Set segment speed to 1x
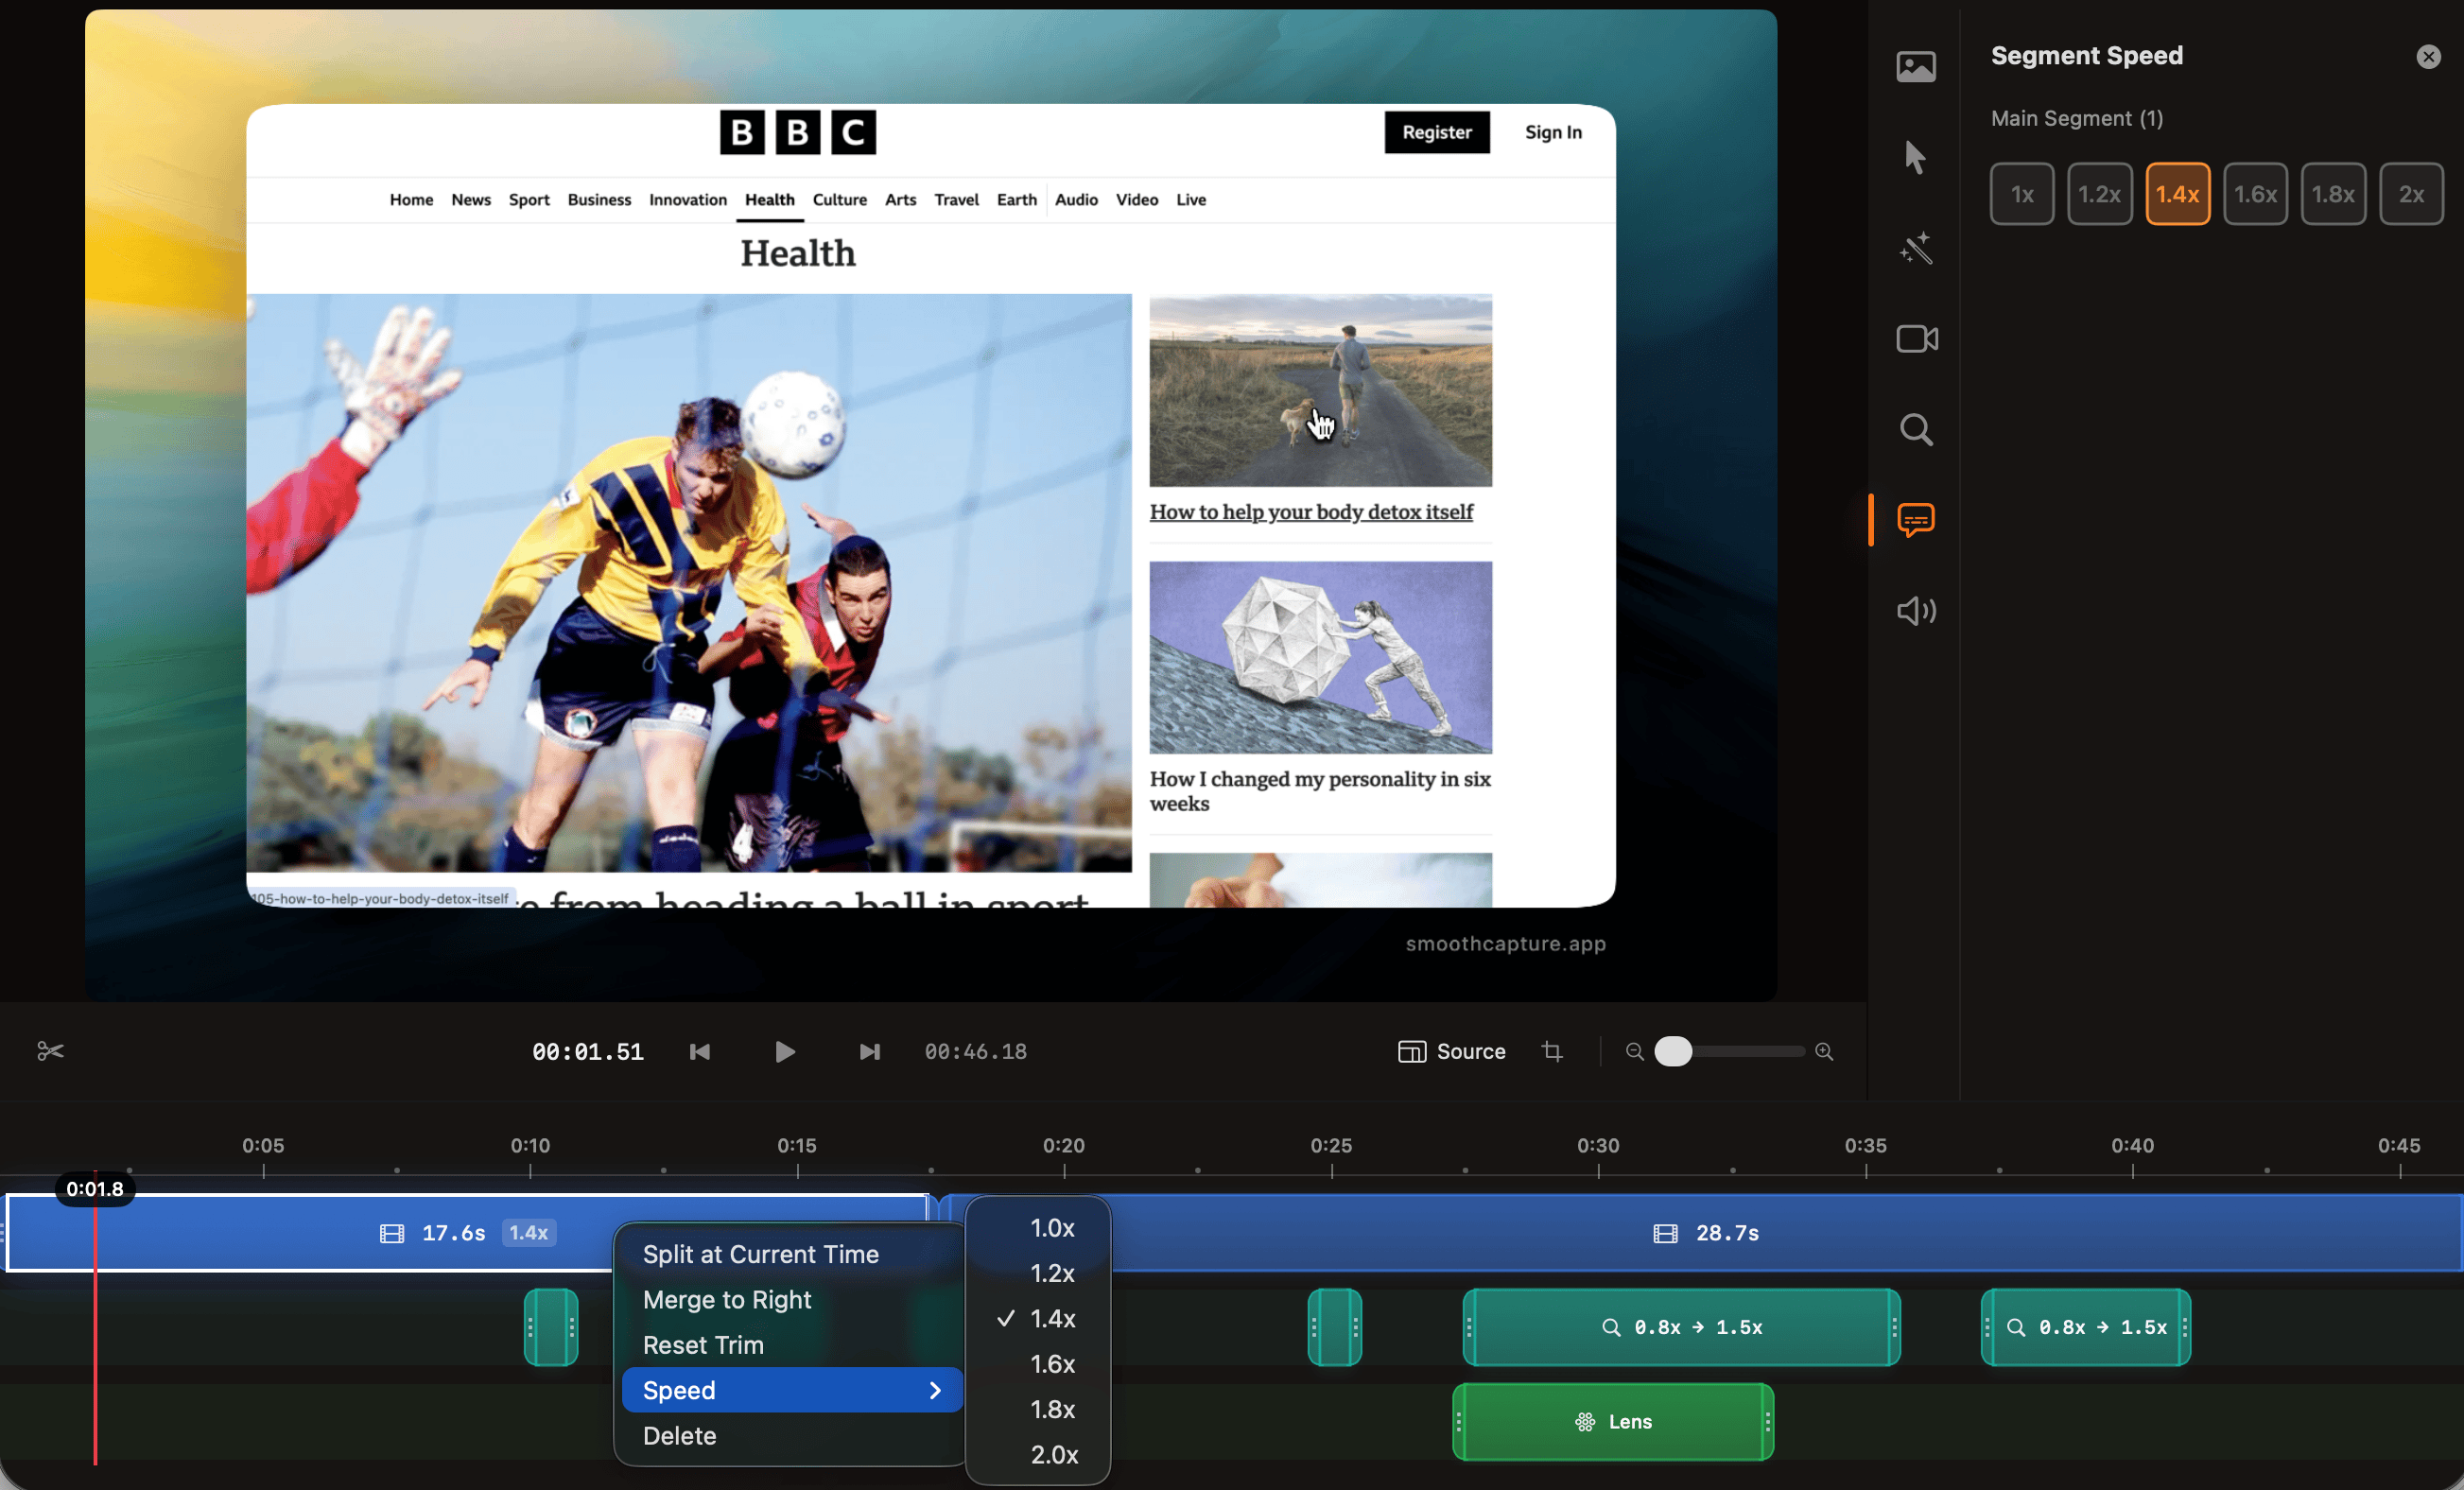Viewport: 2464px width, 1490px height. [2021, 194]
